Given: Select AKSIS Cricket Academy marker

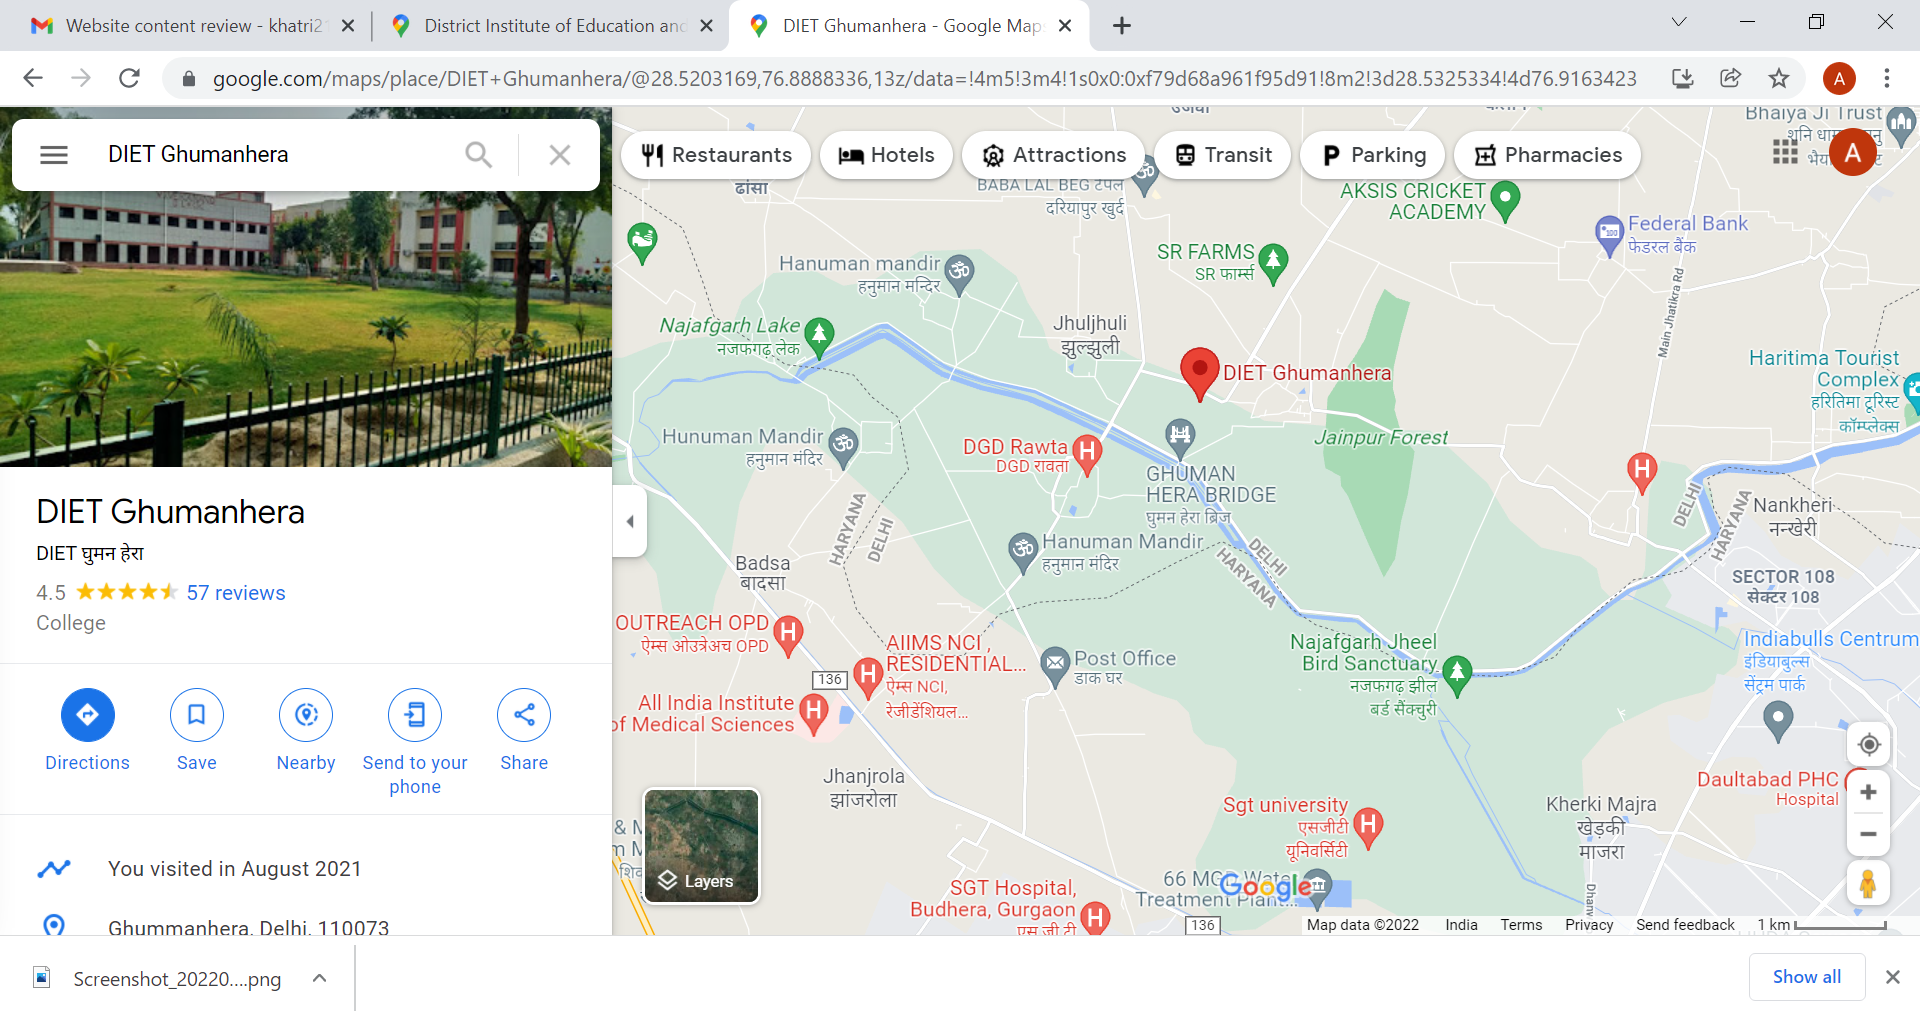Looking at the screenshot, I should (1505, 199).
